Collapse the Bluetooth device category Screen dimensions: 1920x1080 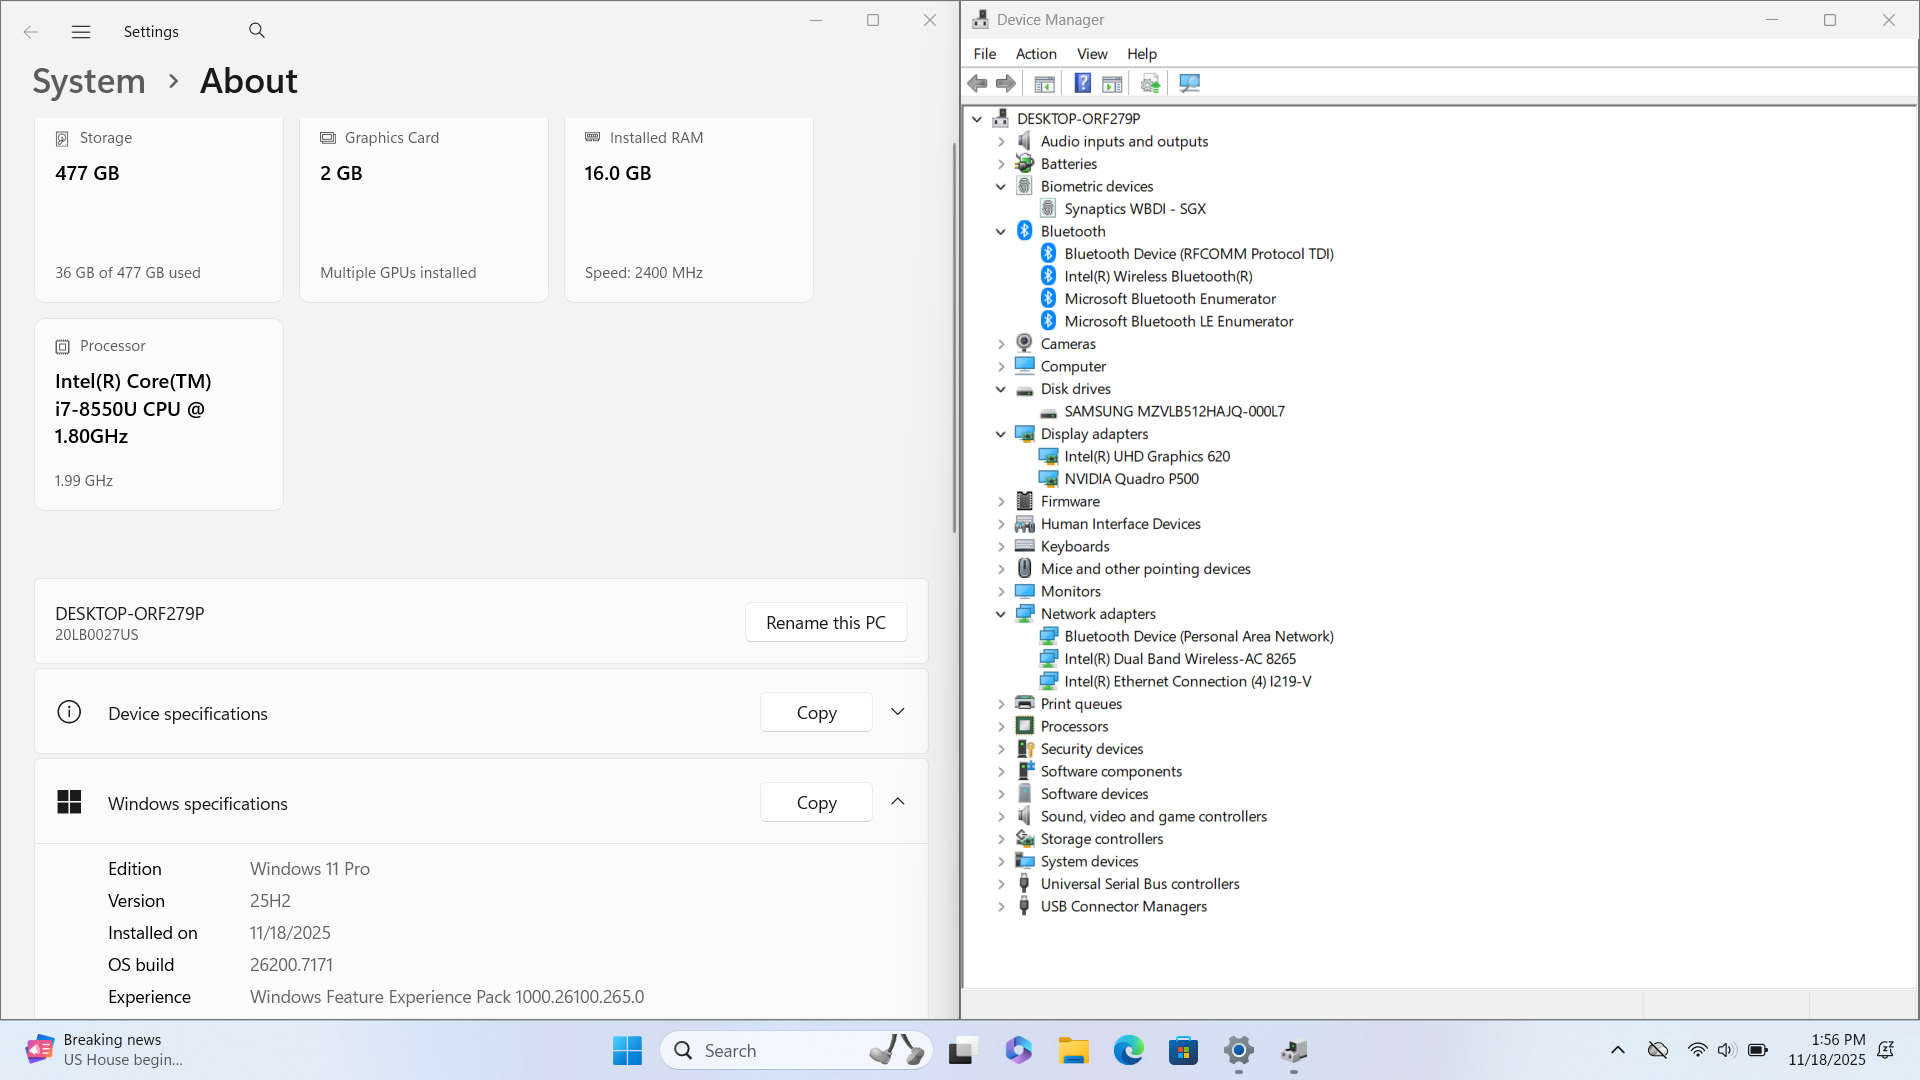1001,232
